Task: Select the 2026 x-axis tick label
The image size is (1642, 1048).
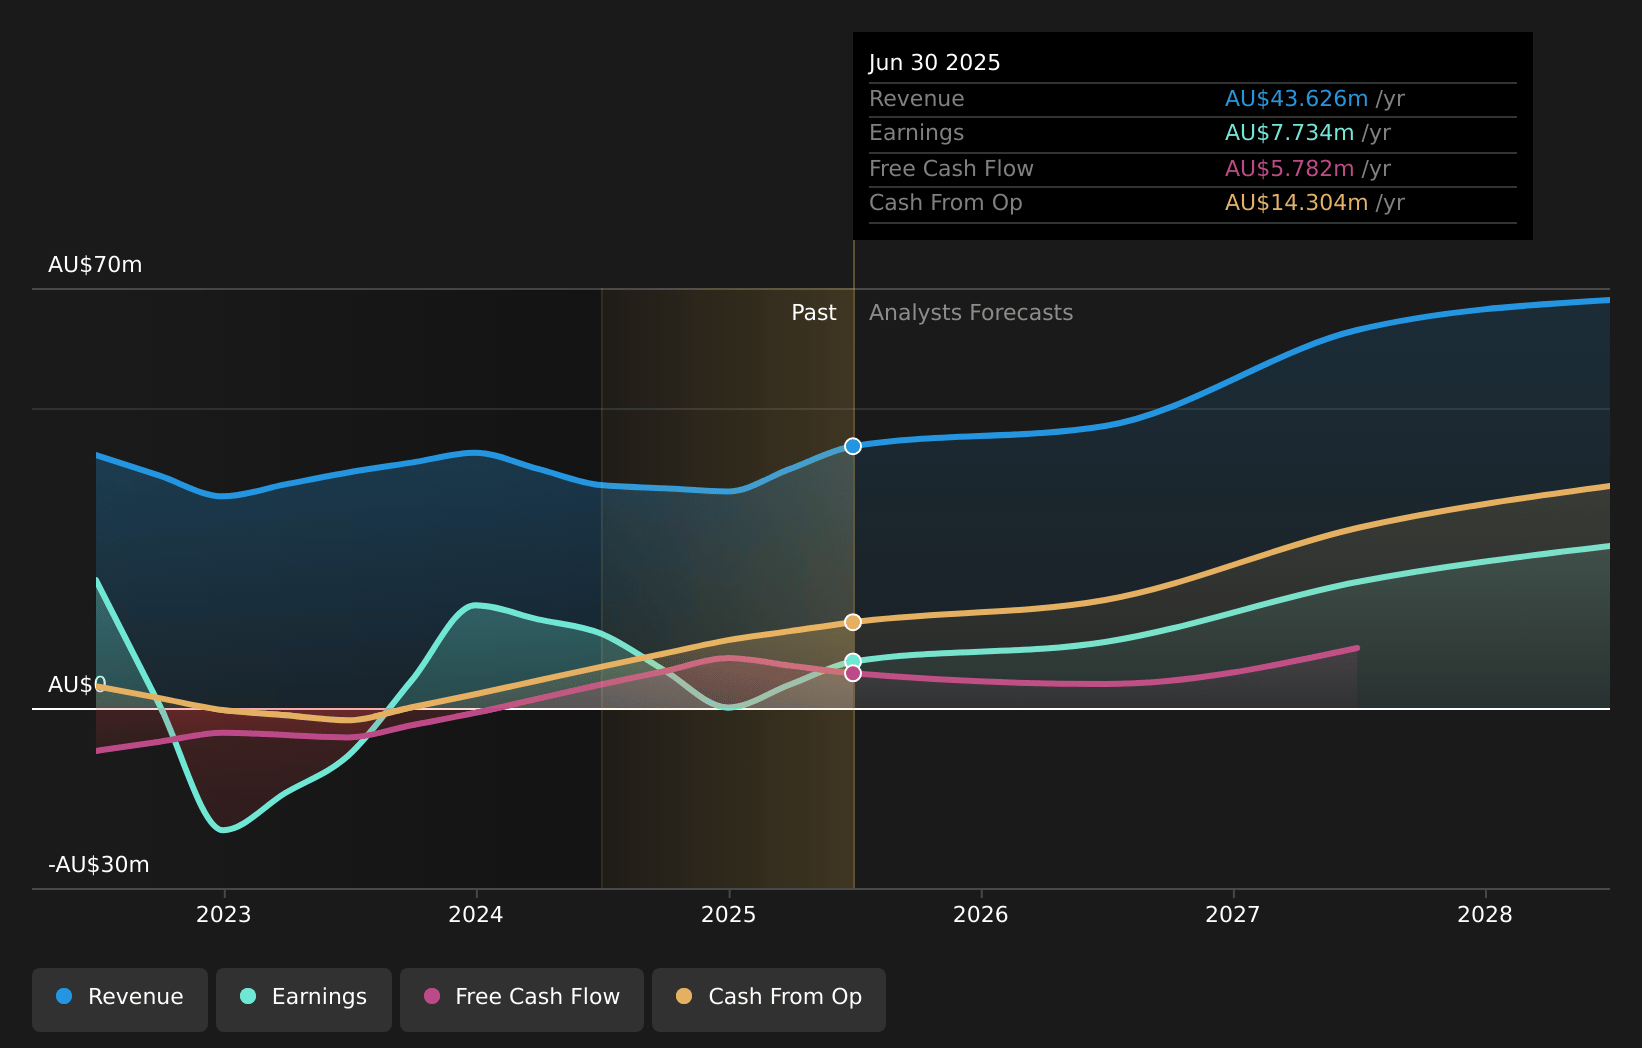Action: pos(981,915)
